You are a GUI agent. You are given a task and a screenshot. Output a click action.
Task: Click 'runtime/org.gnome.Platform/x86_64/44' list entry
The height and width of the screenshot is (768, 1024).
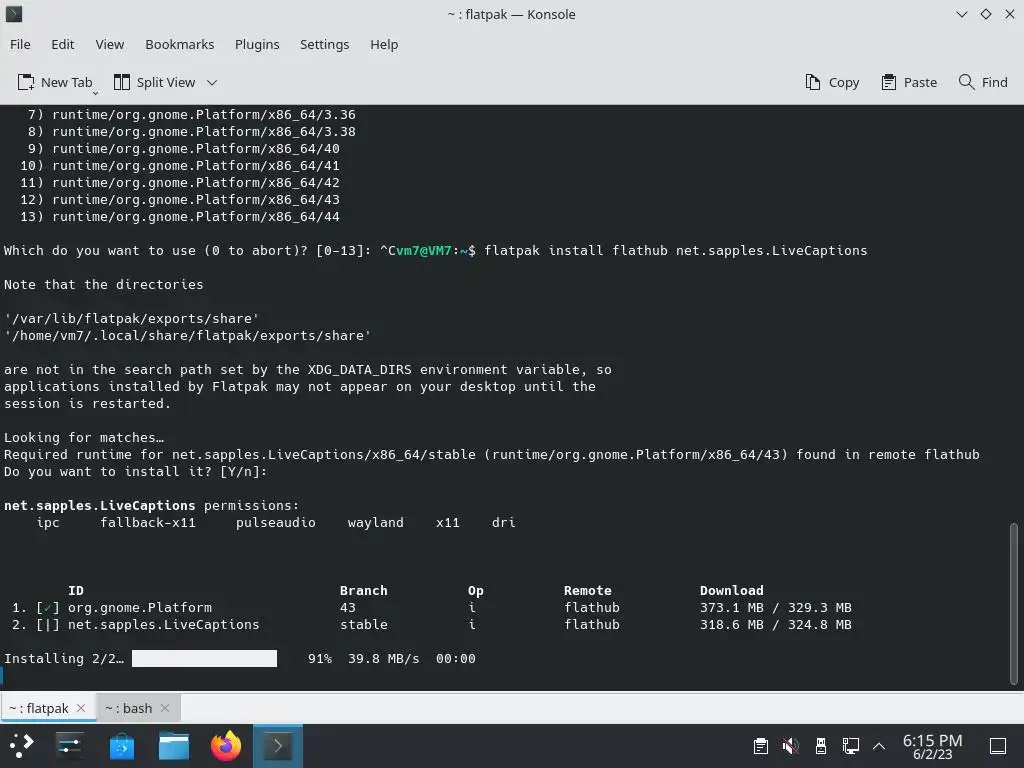pyautogui.click(x=196, y=216)
